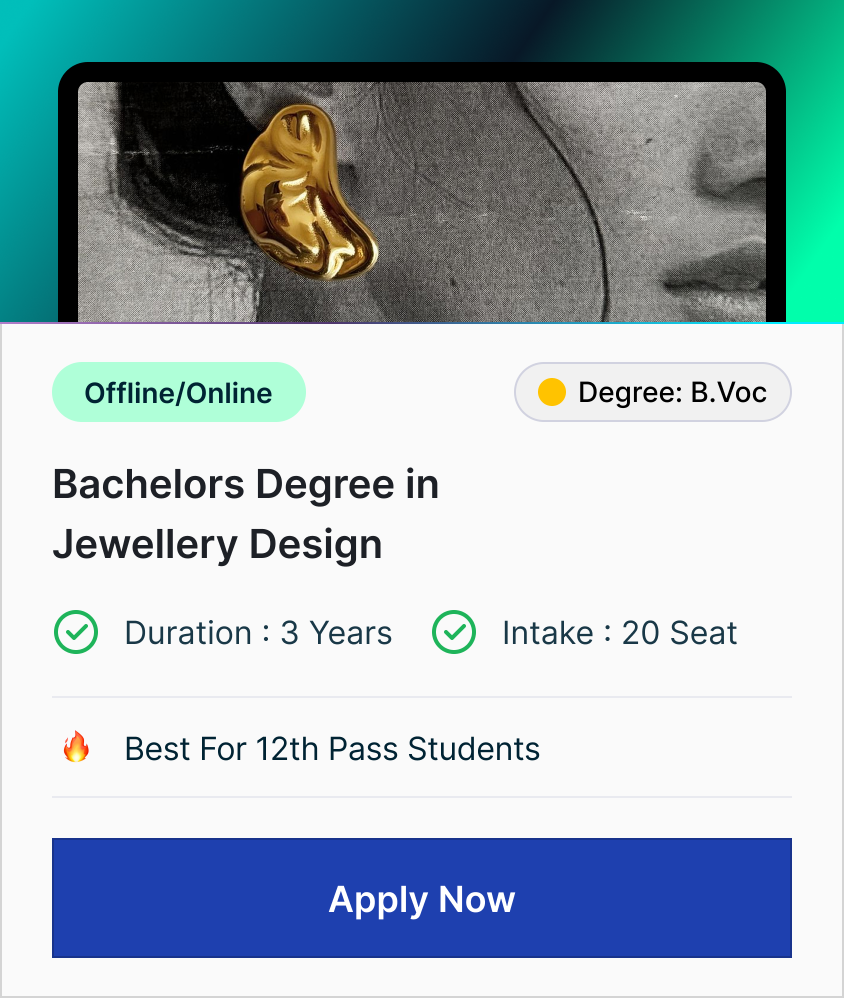Click the yellow dot in Degree badge
This screenshot has width=844, height=998.
pos(551,392)
